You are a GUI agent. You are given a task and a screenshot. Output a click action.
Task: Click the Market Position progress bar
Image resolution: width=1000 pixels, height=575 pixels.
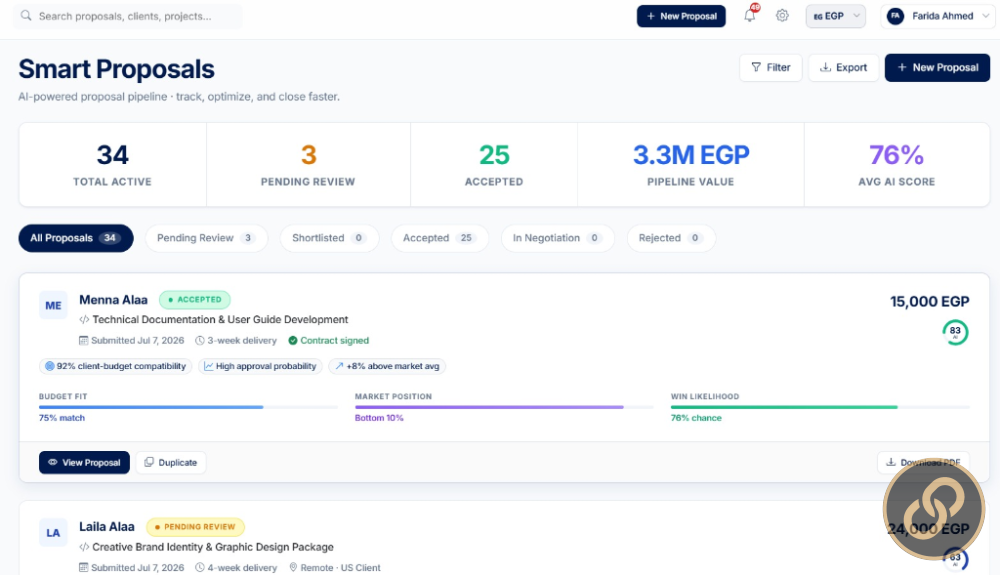coord(504,407)
